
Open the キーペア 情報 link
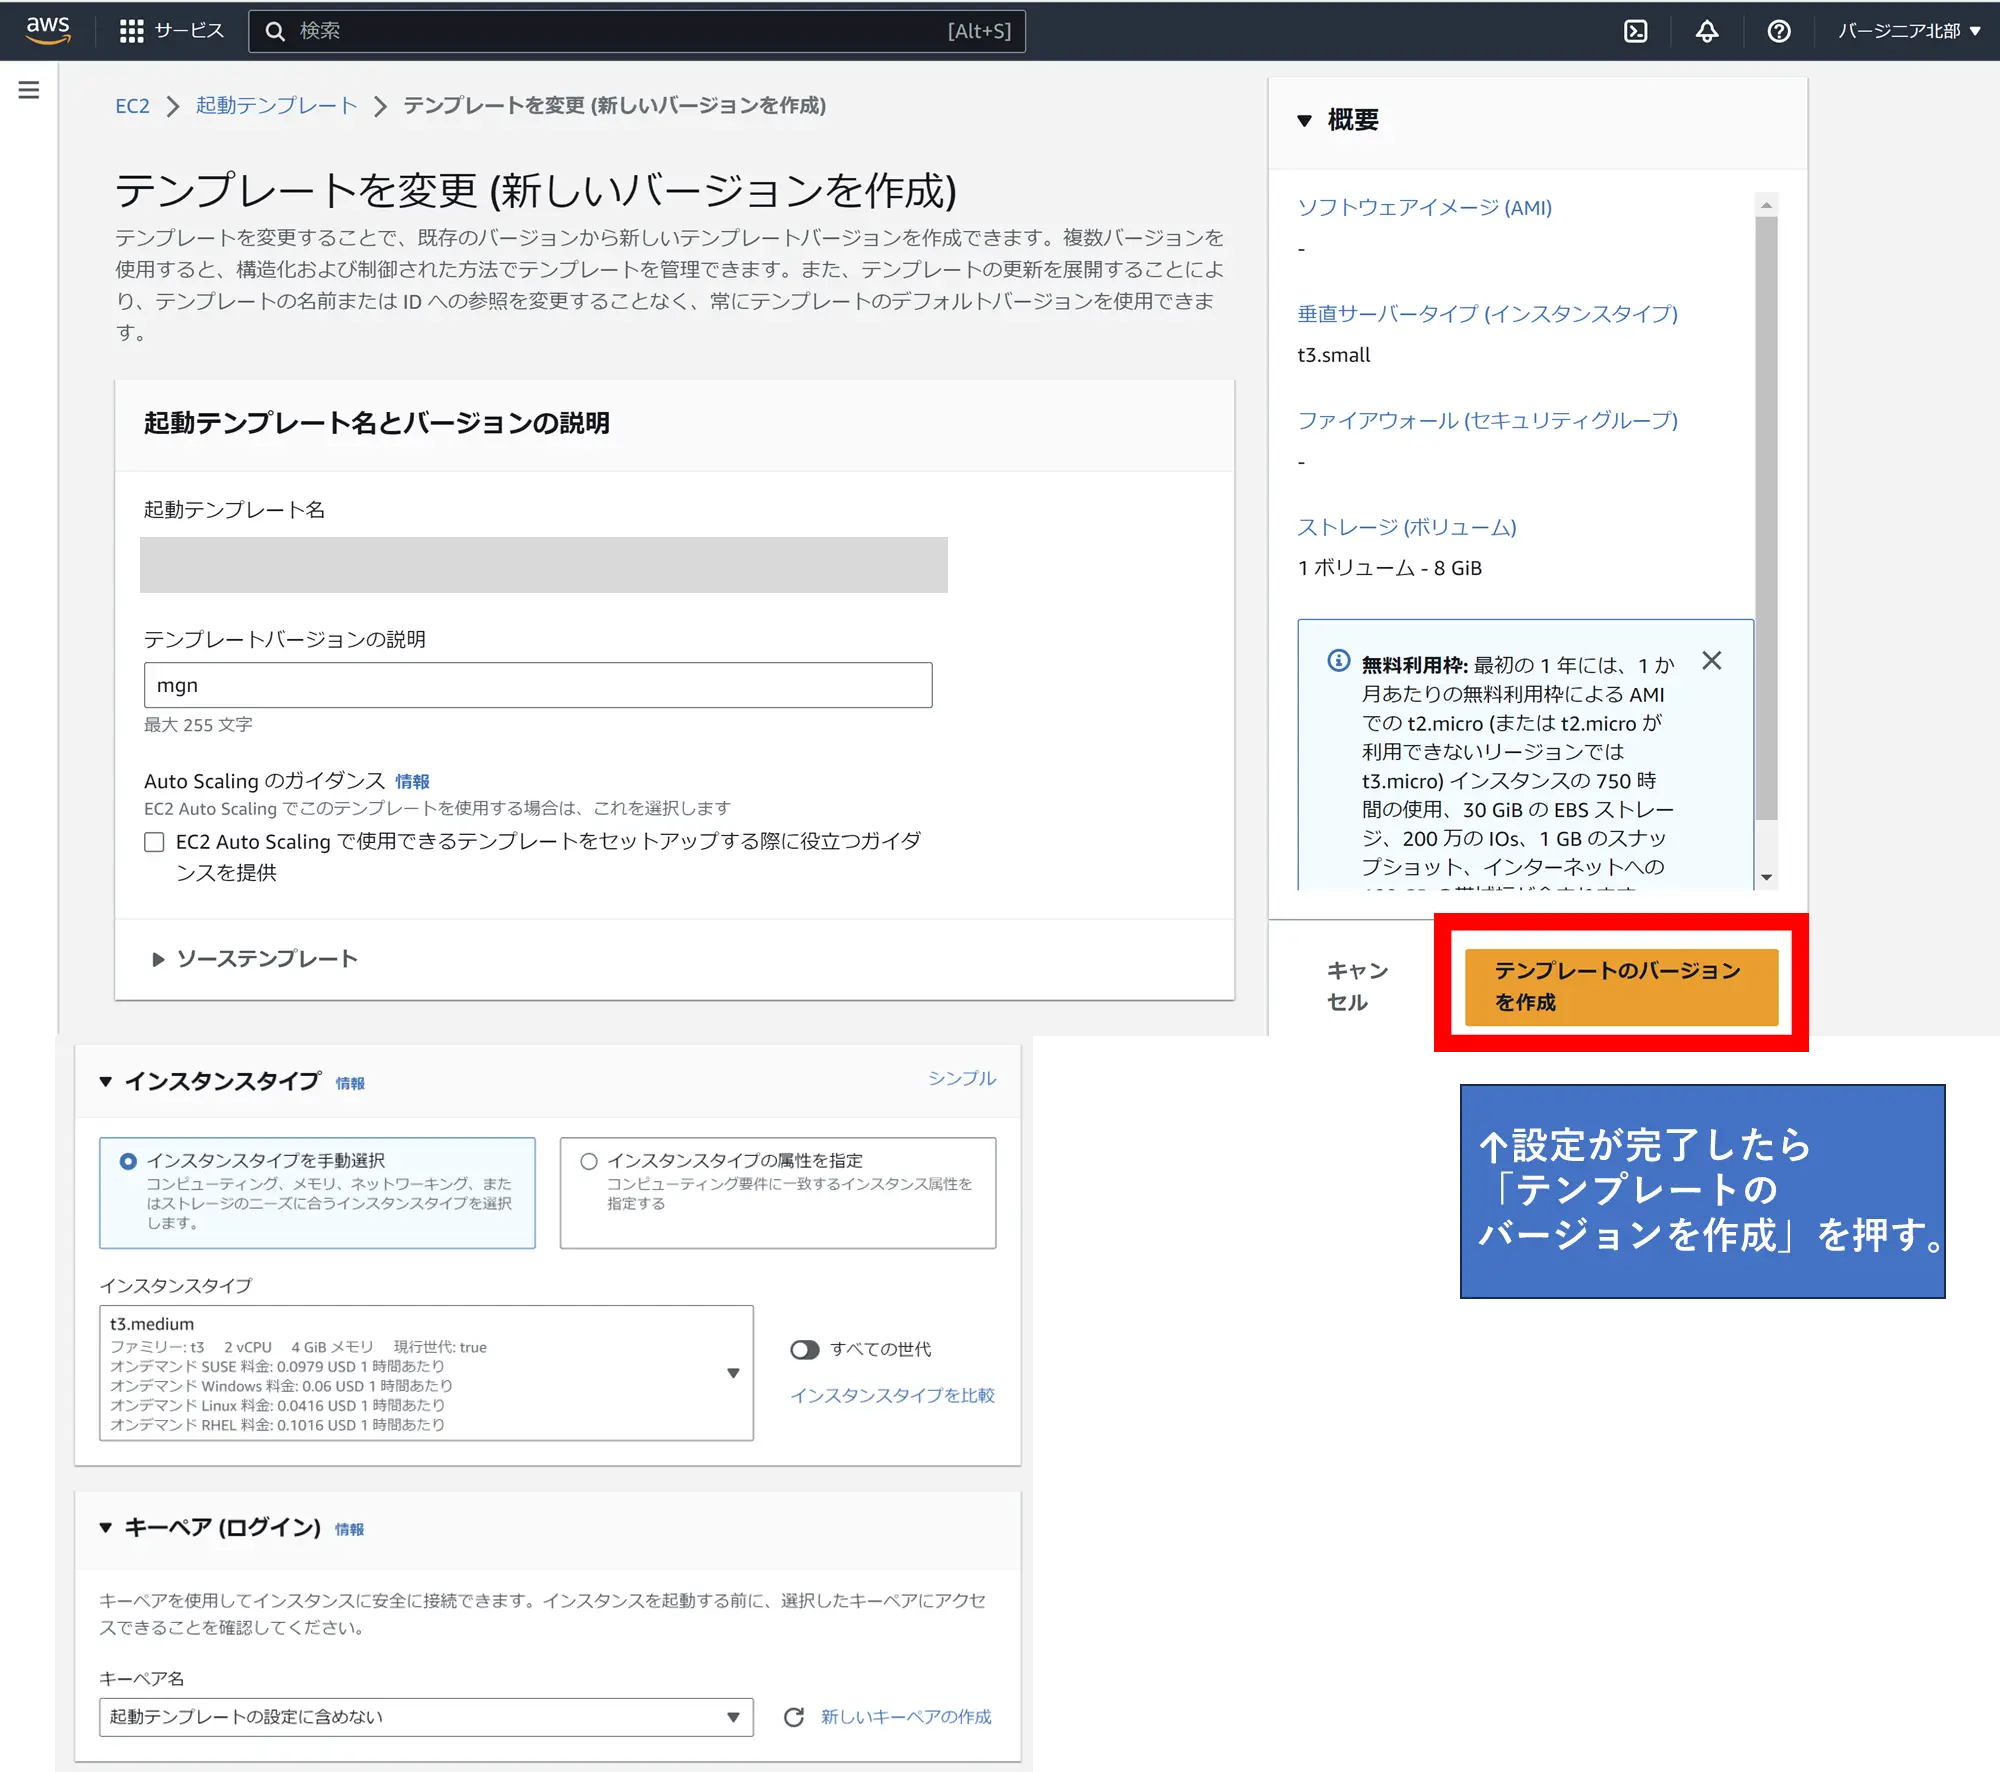349,1529
